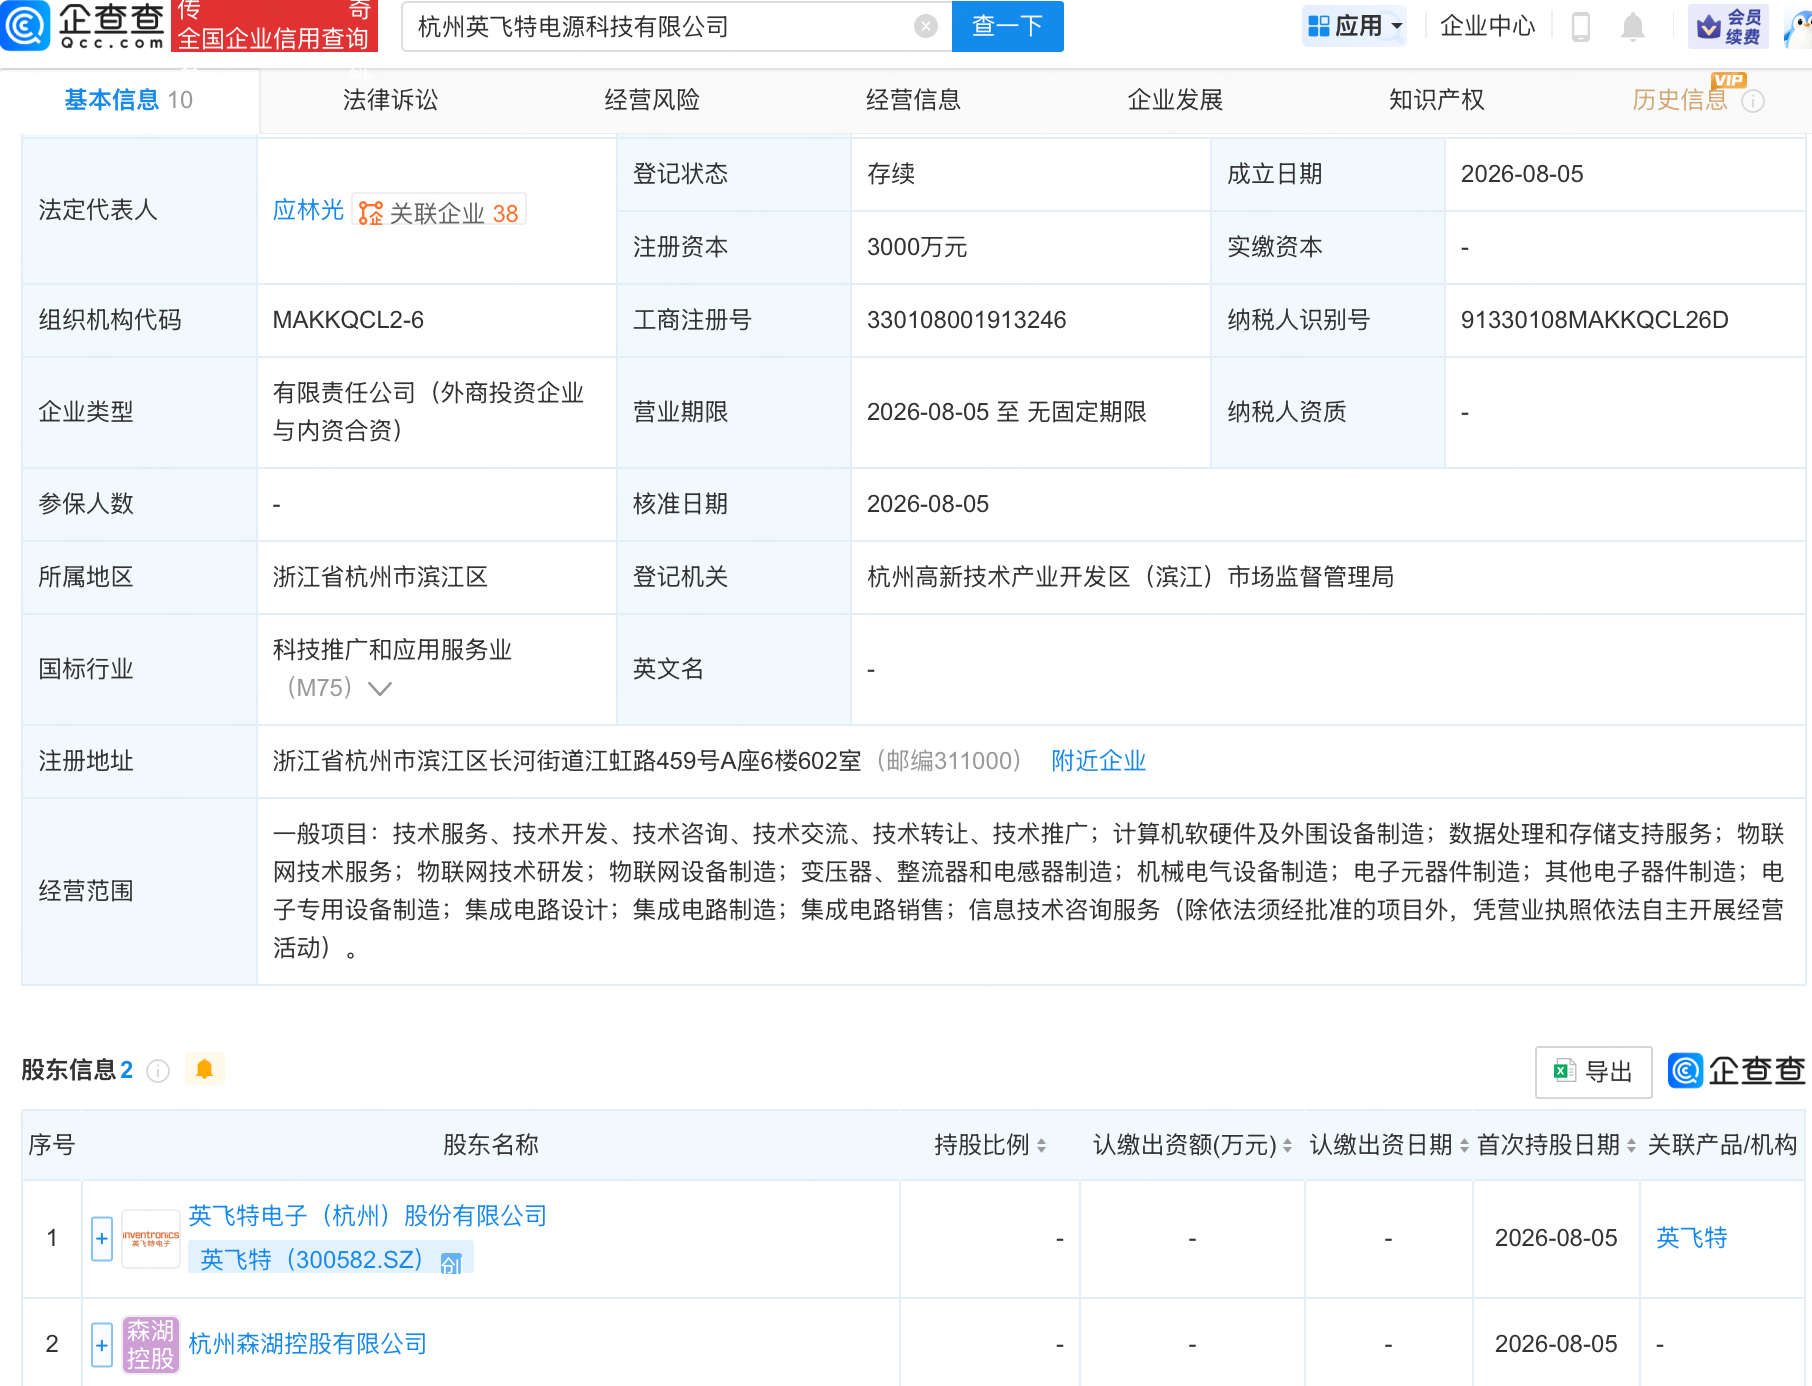This screenshot has width=1812, height=1386.
Task: Click the info icon next to 股东信息
Action: [158, 1071]
